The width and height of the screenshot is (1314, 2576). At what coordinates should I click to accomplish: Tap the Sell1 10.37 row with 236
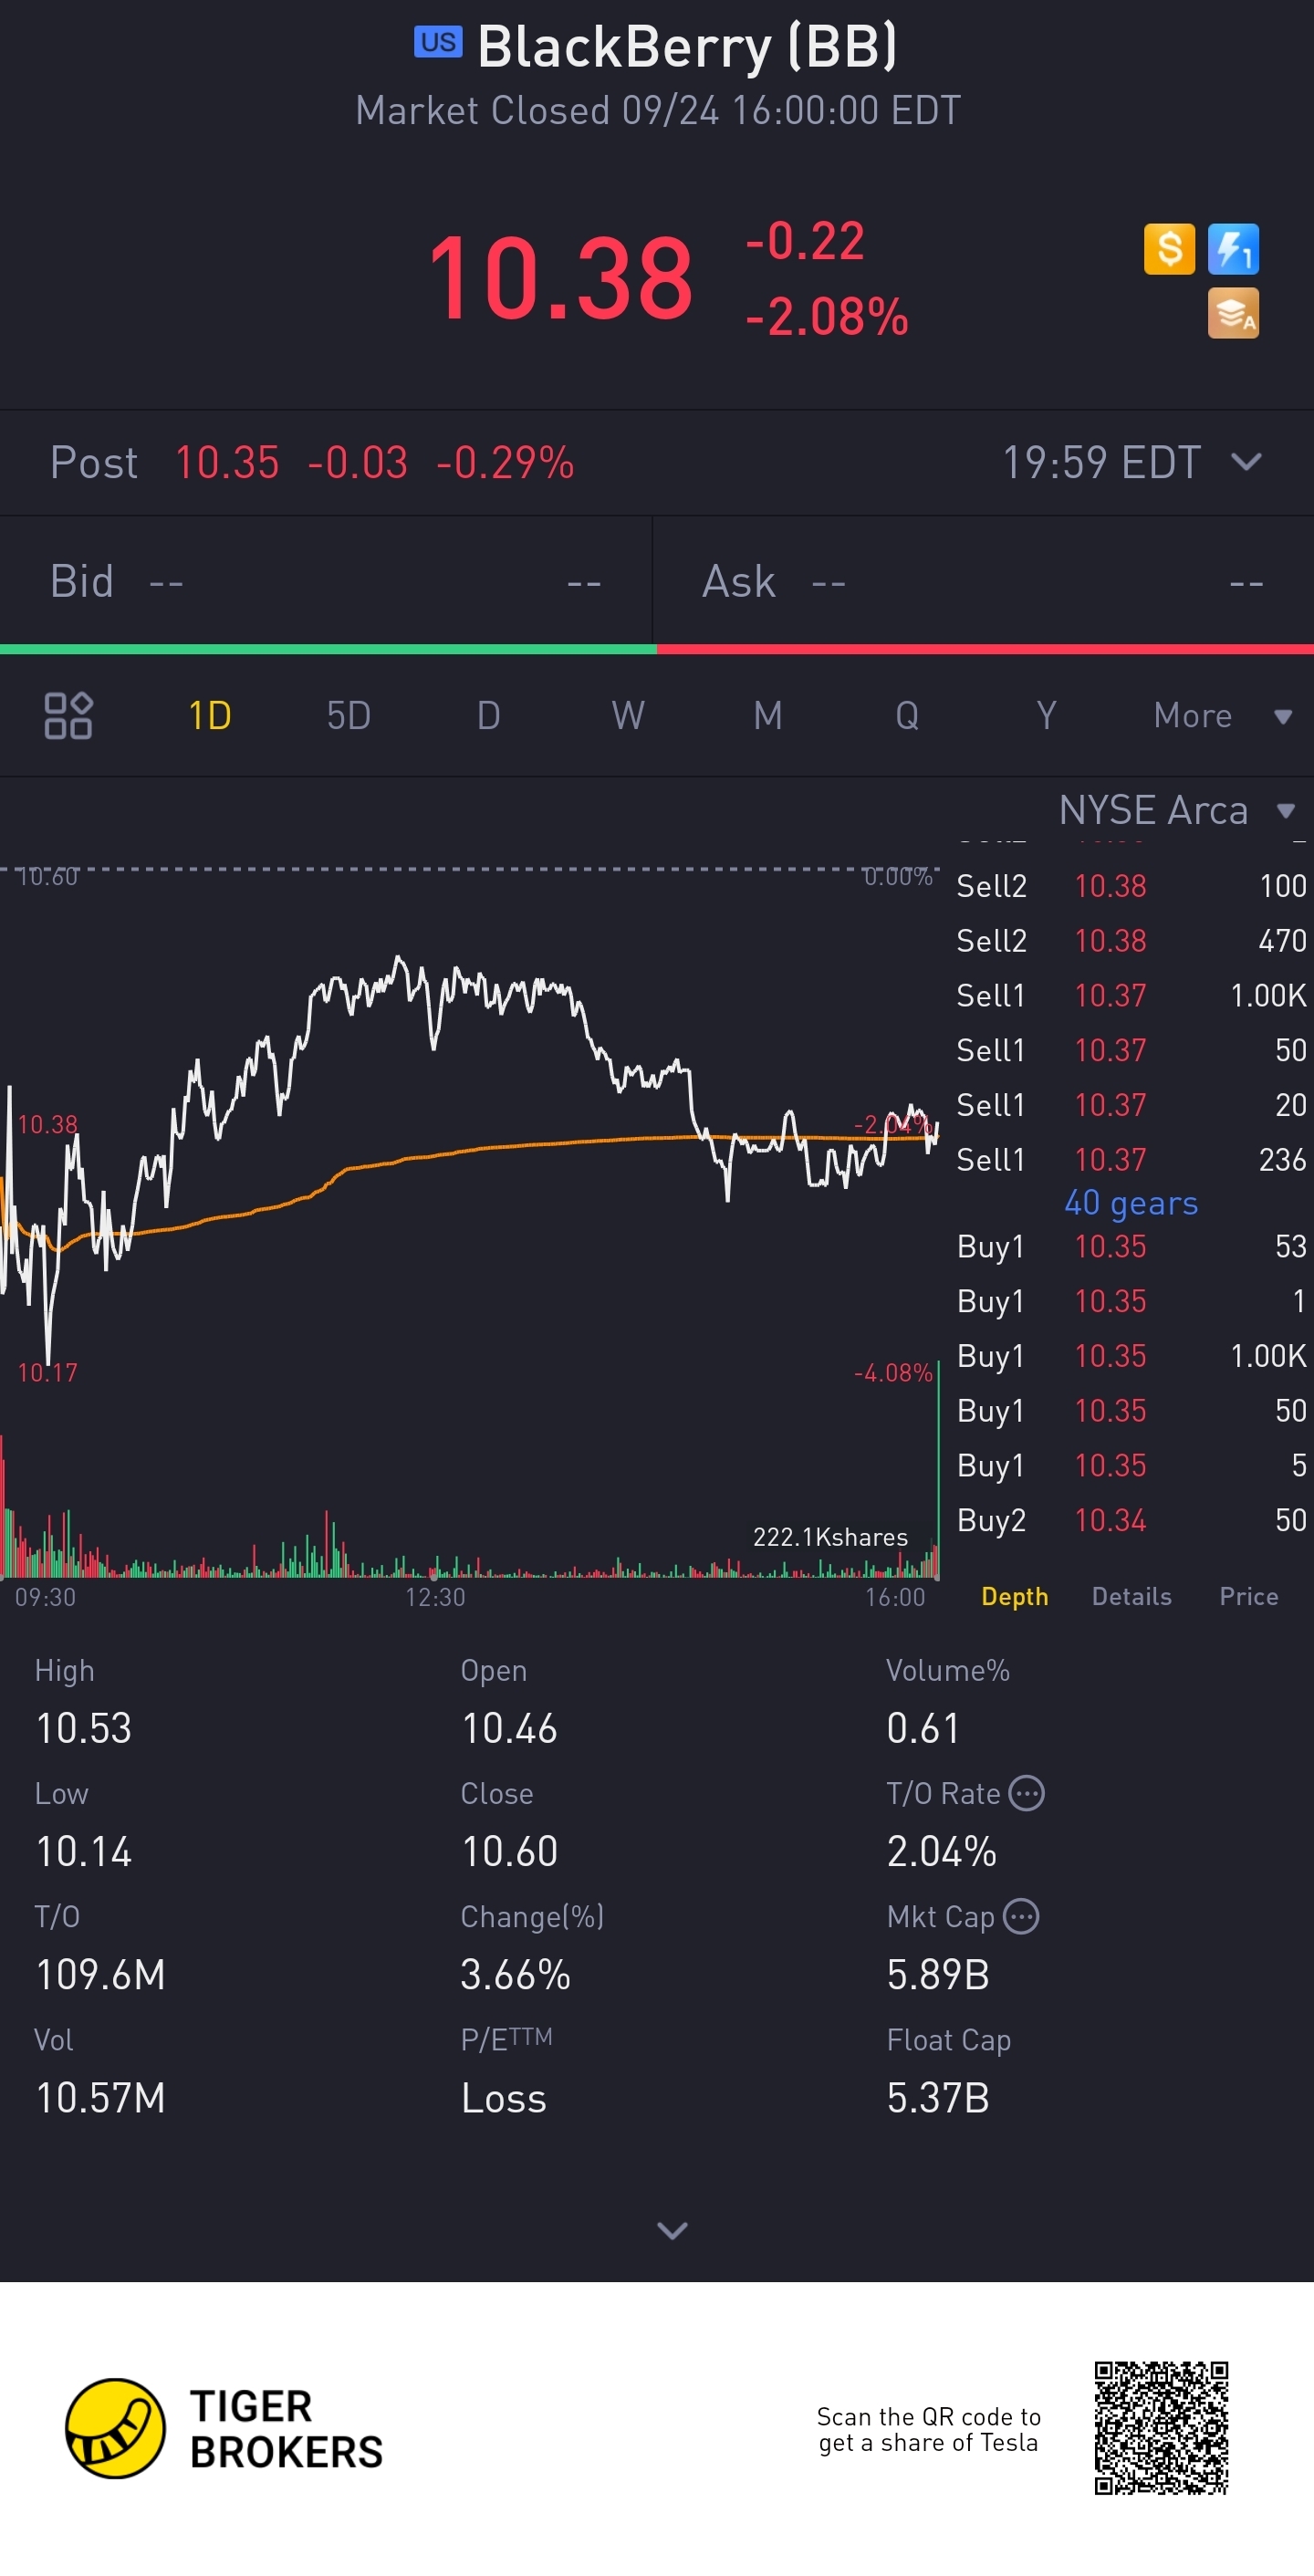1131,1160
